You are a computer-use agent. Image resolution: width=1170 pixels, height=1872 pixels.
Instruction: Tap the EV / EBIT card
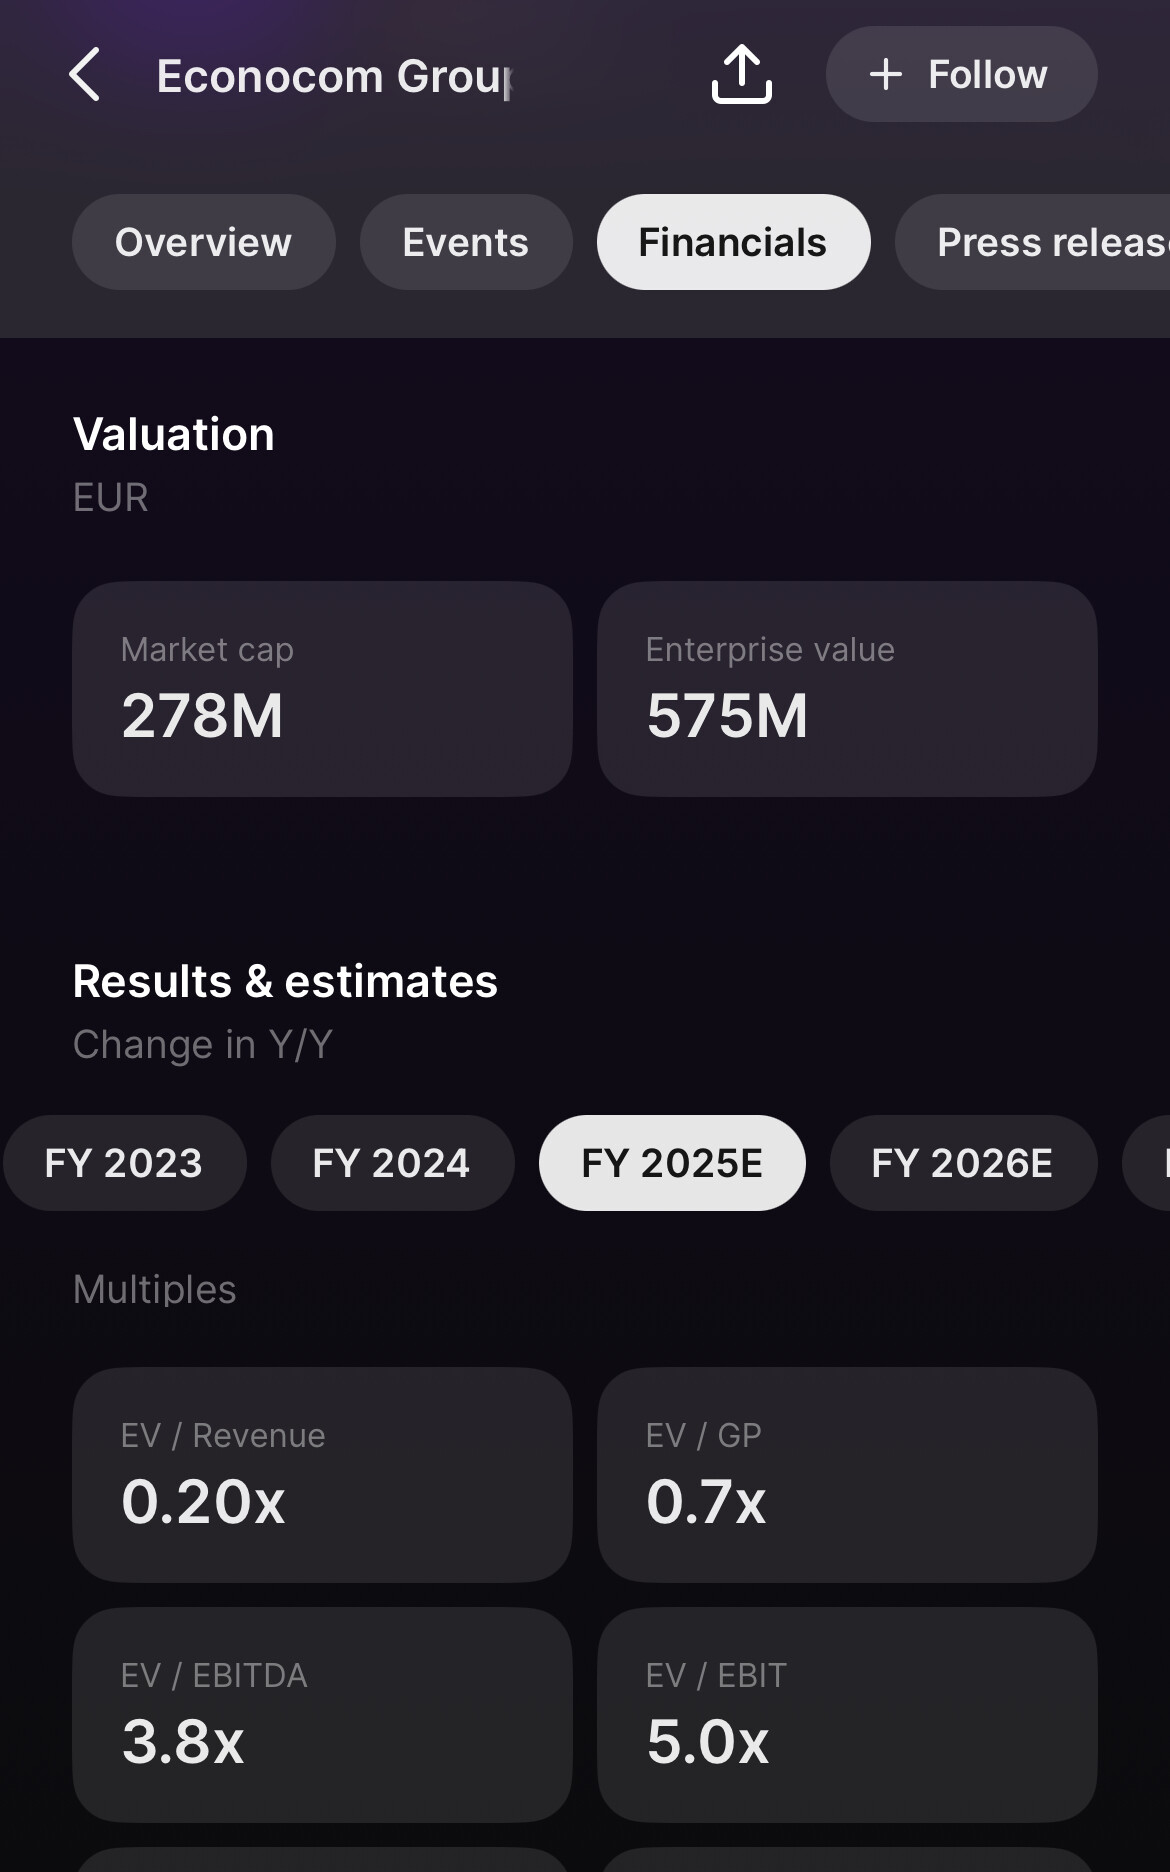coord(847,1714)
